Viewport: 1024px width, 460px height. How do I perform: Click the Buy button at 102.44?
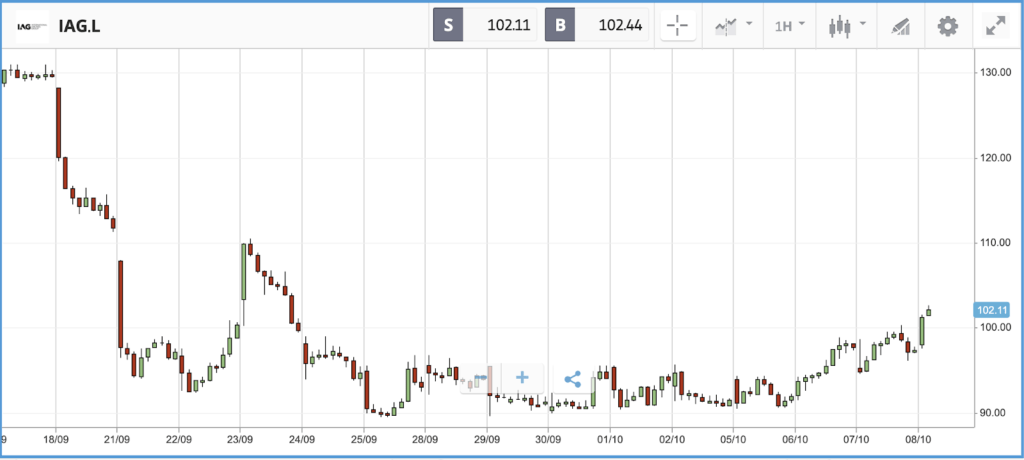pos(597,26)
